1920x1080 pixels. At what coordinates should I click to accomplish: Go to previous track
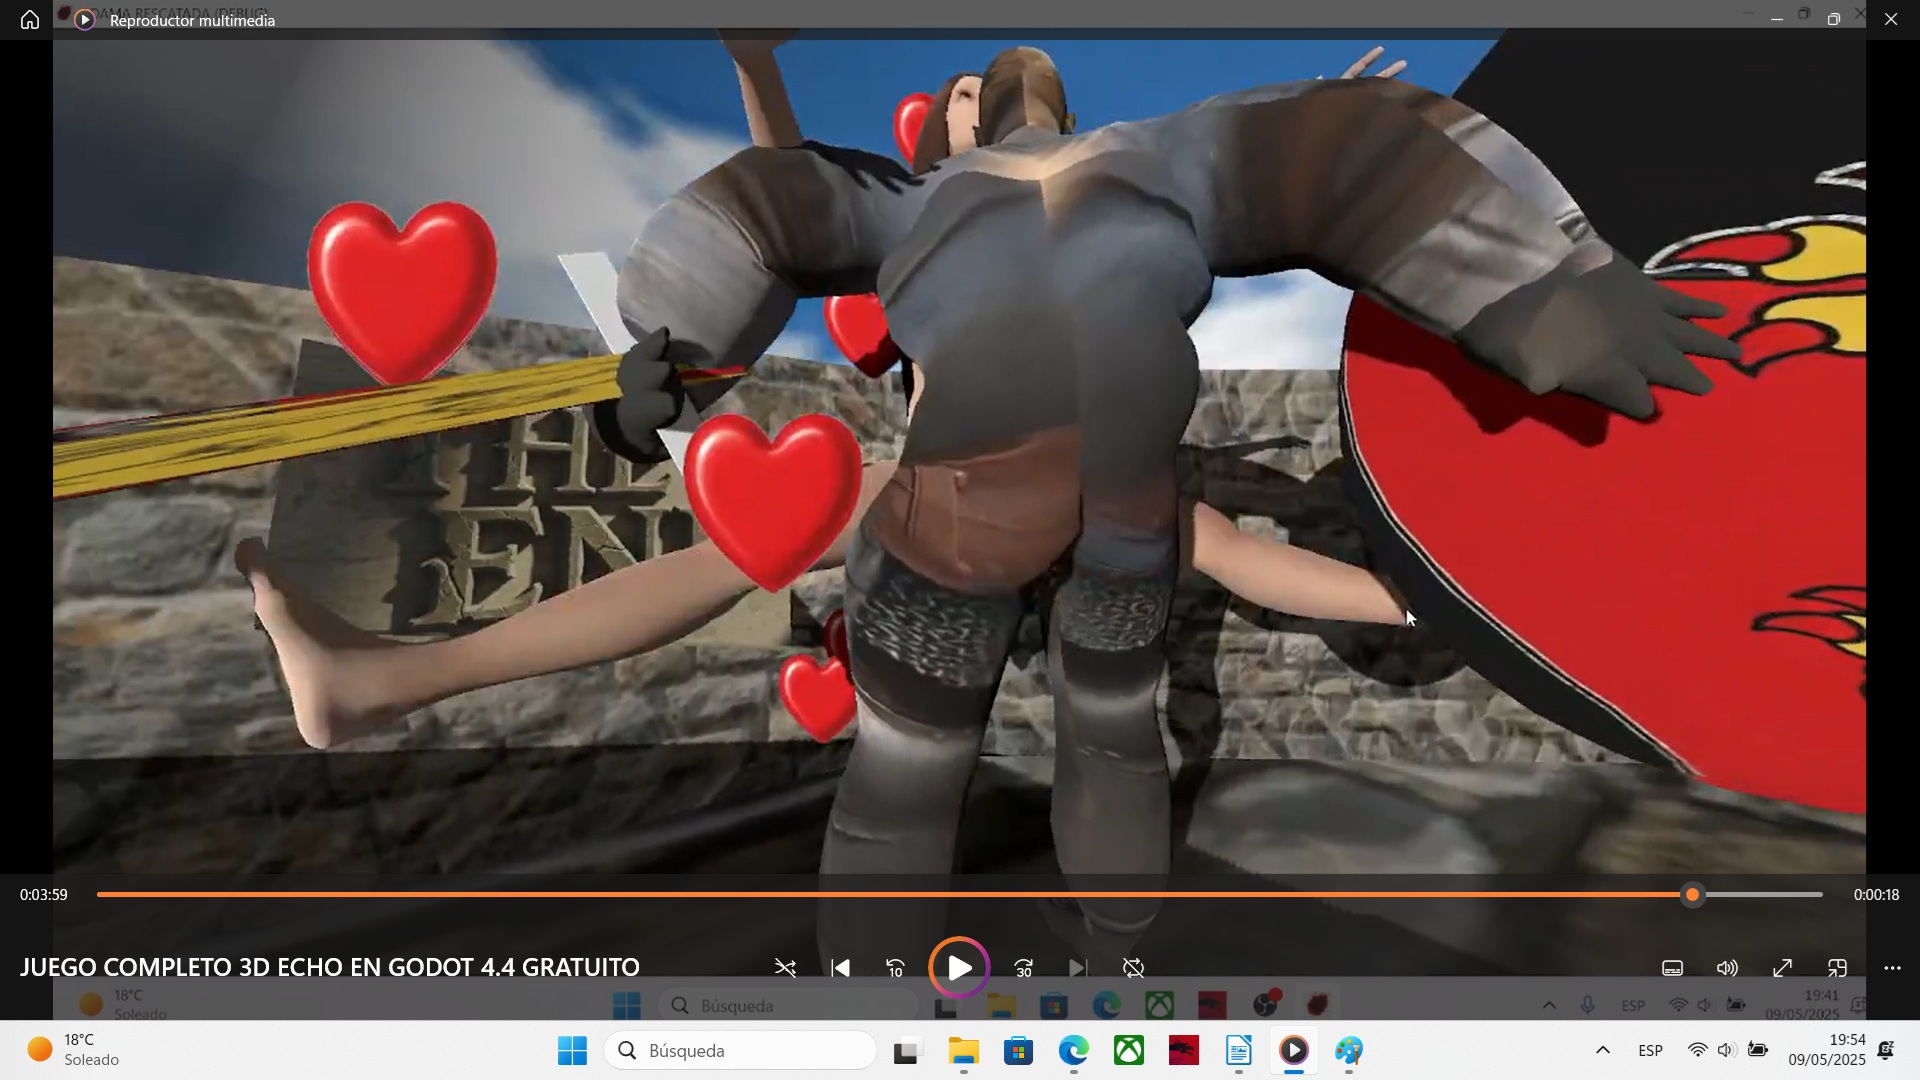pyautogui.click(x=840, y=968)
